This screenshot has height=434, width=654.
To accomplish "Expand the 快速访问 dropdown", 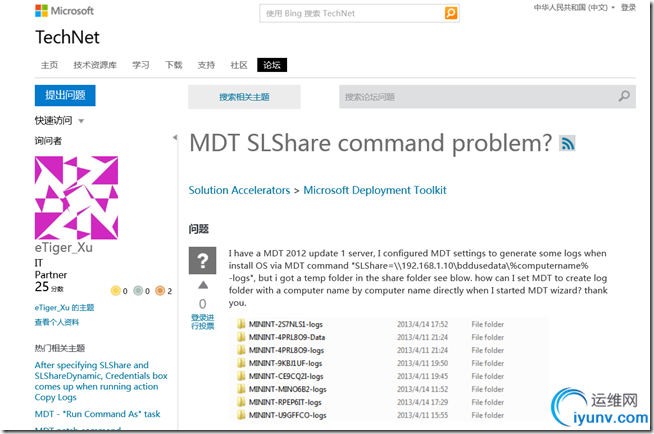I will pyautogui.click(x=59, y=121).
